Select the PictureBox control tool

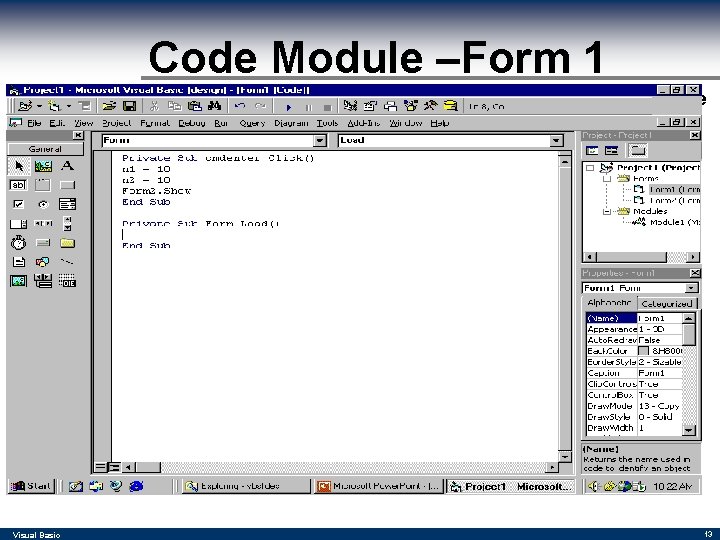(x=43, y=166)
